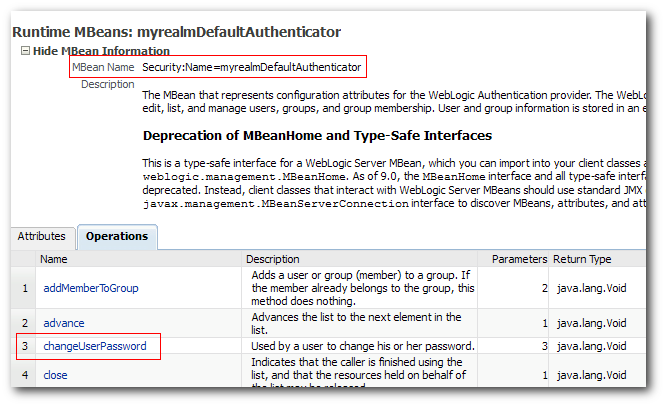This screenshot has width=665, height=406.
Task: Select row number 2 cell
Action: coord(25,323)
